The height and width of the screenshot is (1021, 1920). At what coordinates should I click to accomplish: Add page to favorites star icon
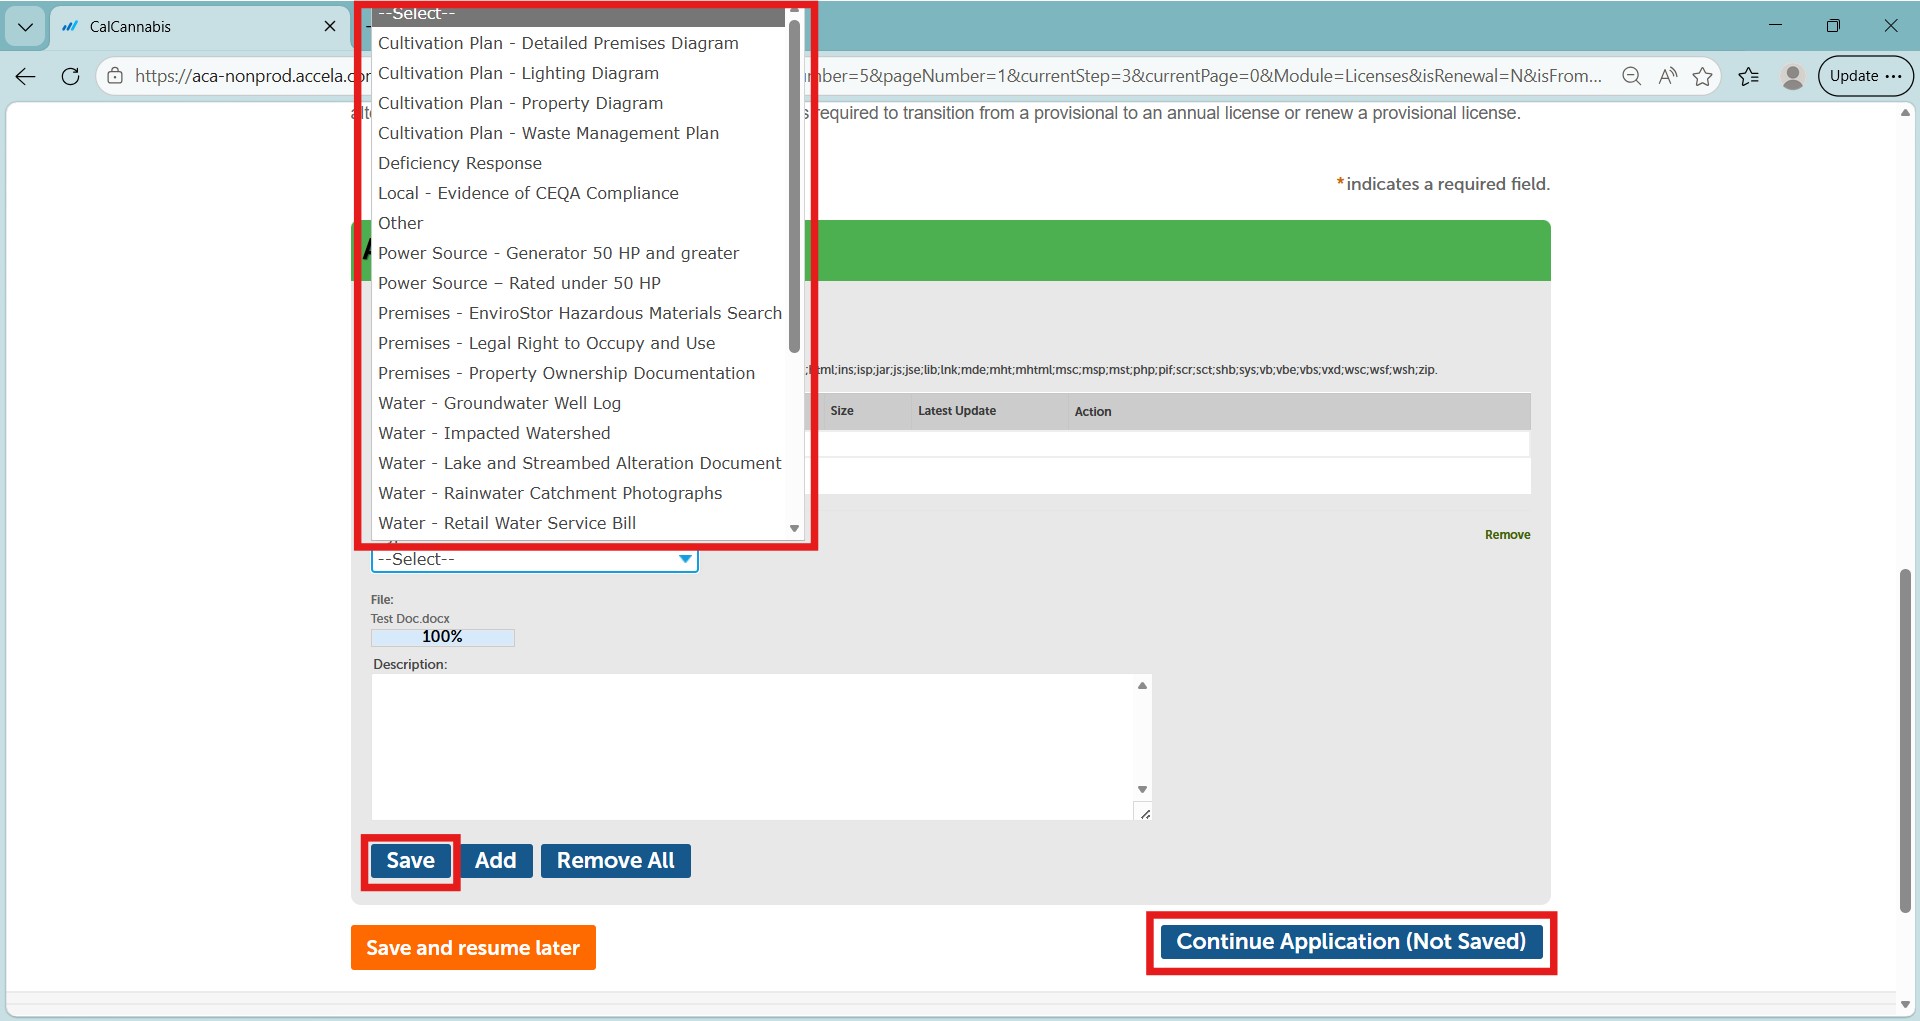(1703, 76)
